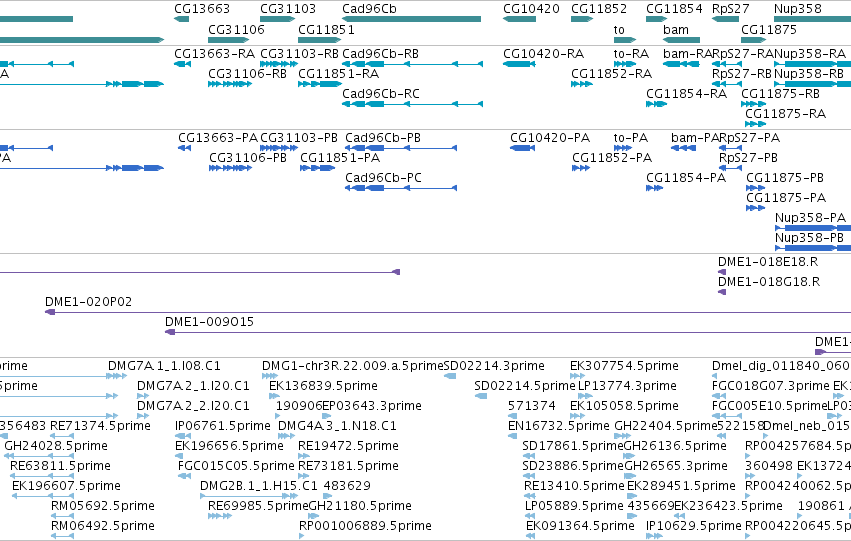Select the CG10420 gene label
Image resolution: width=851 pixels, height=541 pixels.
(x=531, y=9)
